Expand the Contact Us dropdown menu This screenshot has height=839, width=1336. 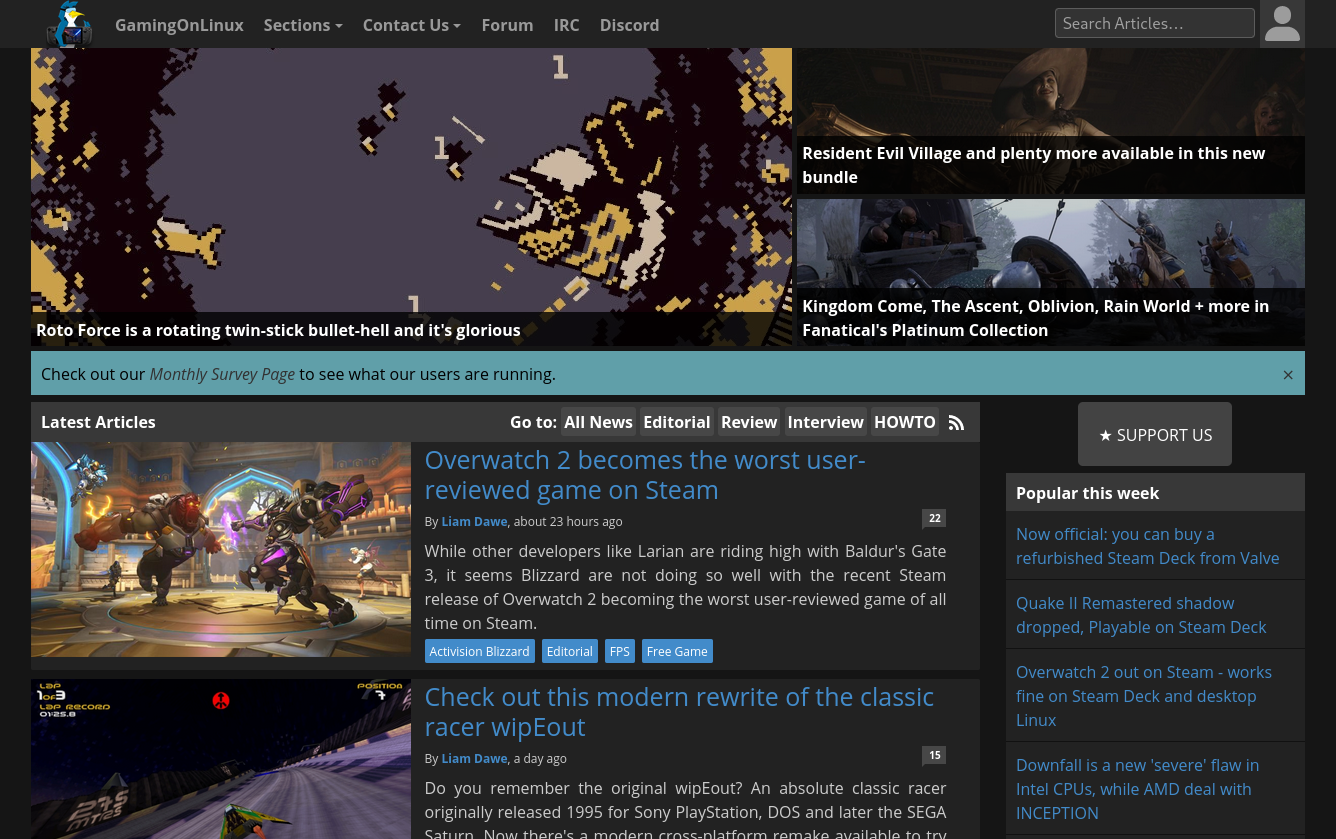[412, 25]
